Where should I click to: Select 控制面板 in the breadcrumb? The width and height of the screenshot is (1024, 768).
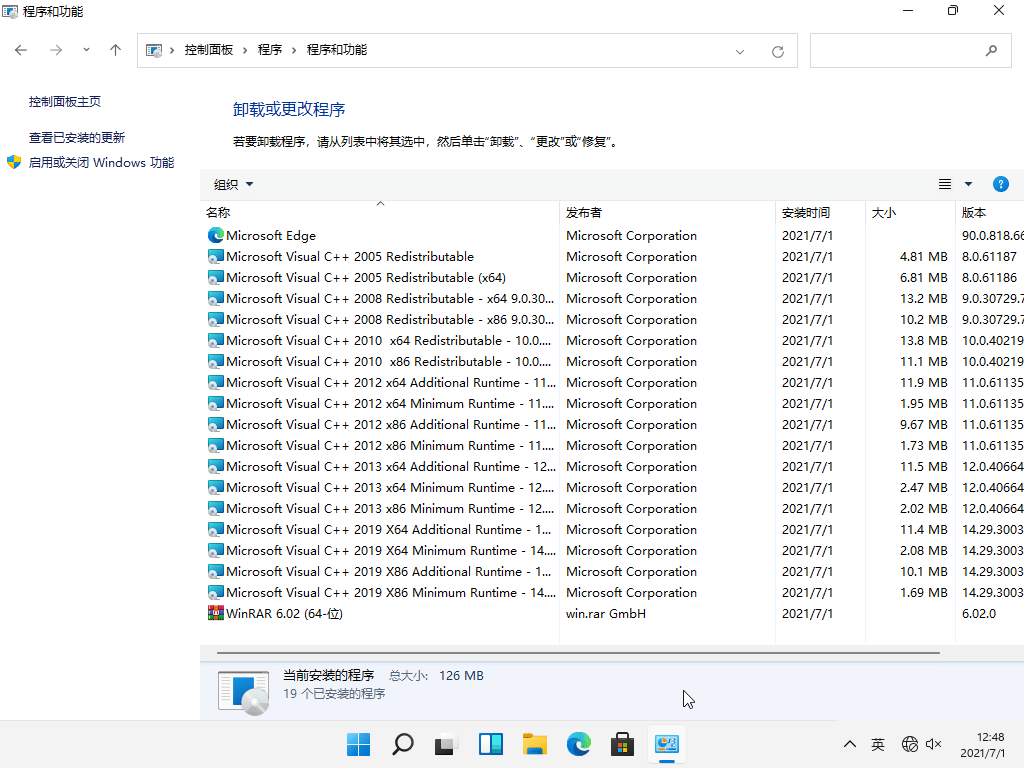pos(208,50)
